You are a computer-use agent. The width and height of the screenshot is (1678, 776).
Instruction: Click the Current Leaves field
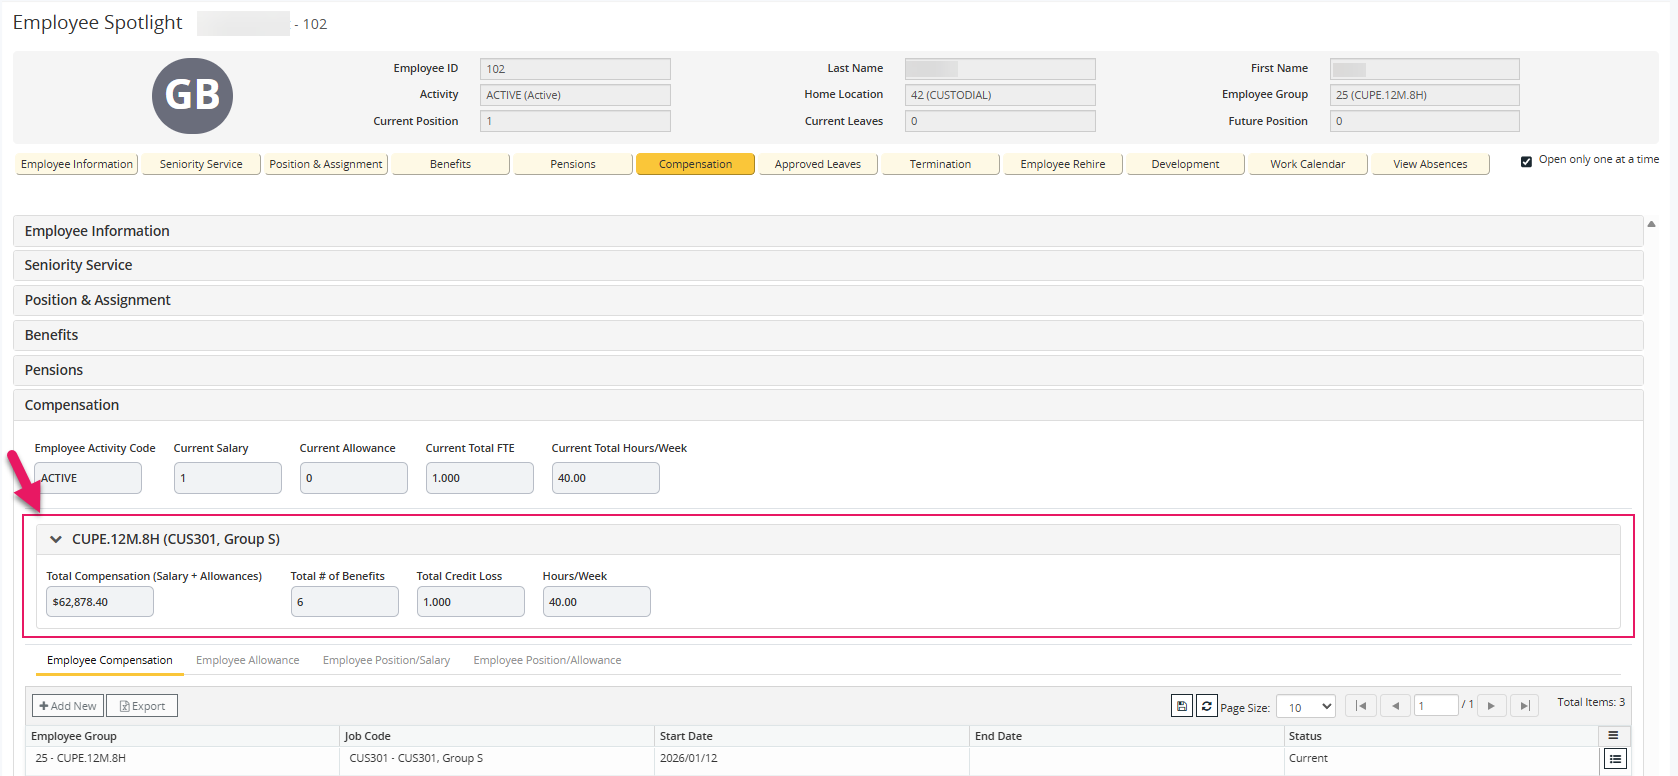(x=1000, y=121)
